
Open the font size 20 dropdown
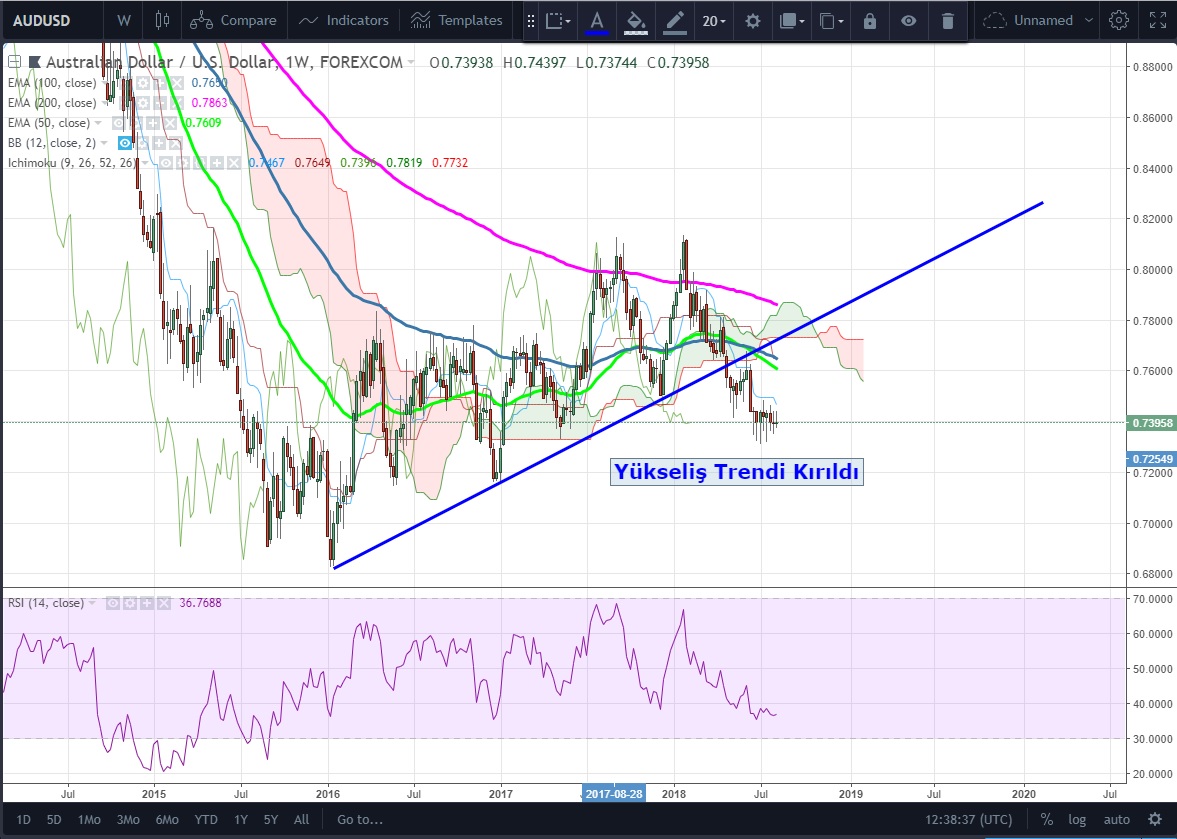pyautogui.click(x=714, y=21)
